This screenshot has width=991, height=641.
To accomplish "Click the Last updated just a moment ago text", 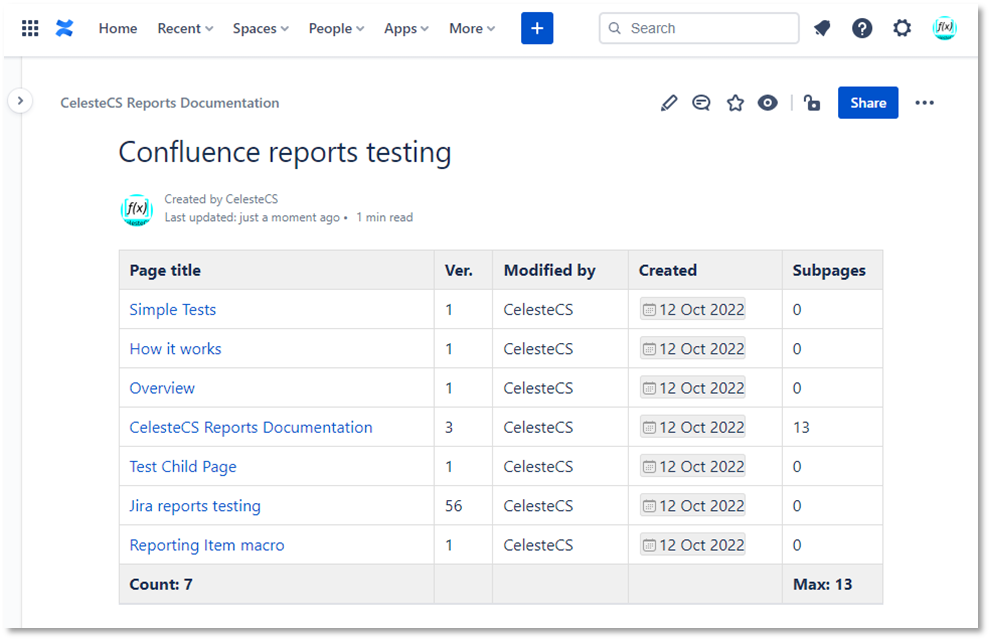I will (x=252, y=217).
